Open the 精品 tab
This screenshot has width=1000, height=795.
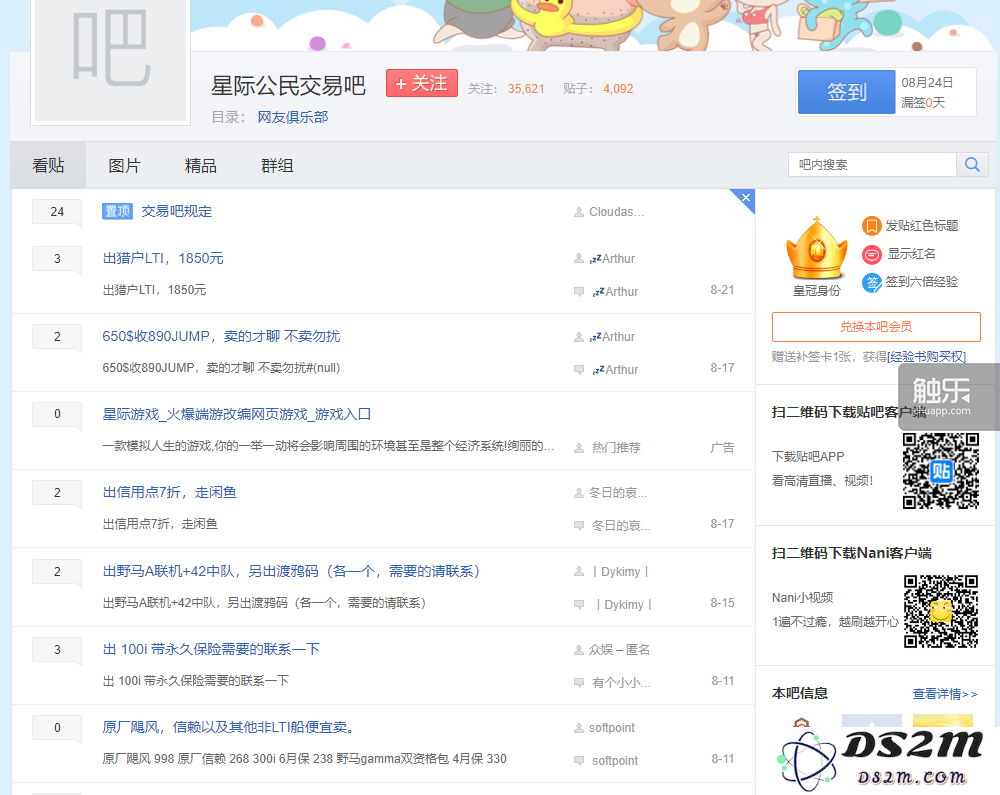[x=201, y=166]
